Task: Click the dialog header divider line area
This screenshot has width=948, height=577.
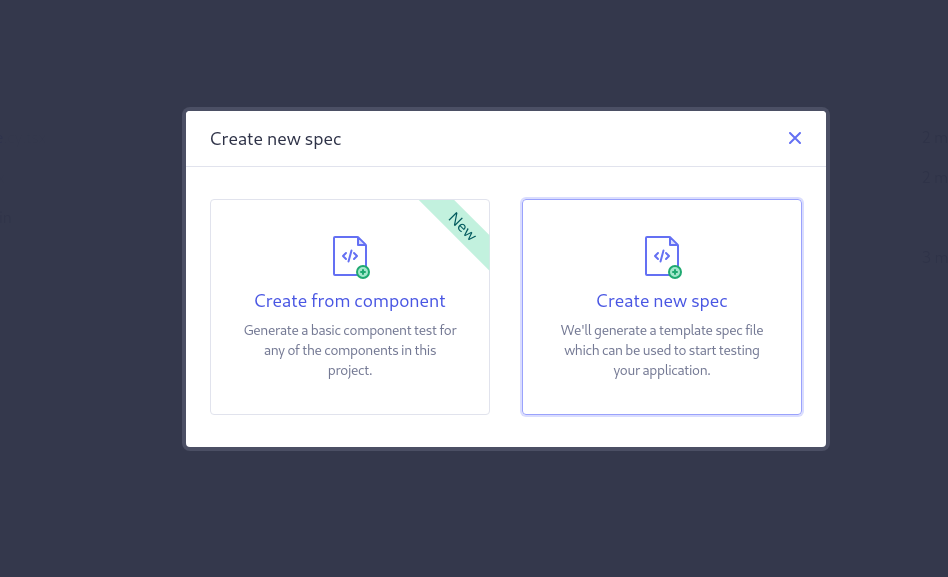Action: coord(505,166)
